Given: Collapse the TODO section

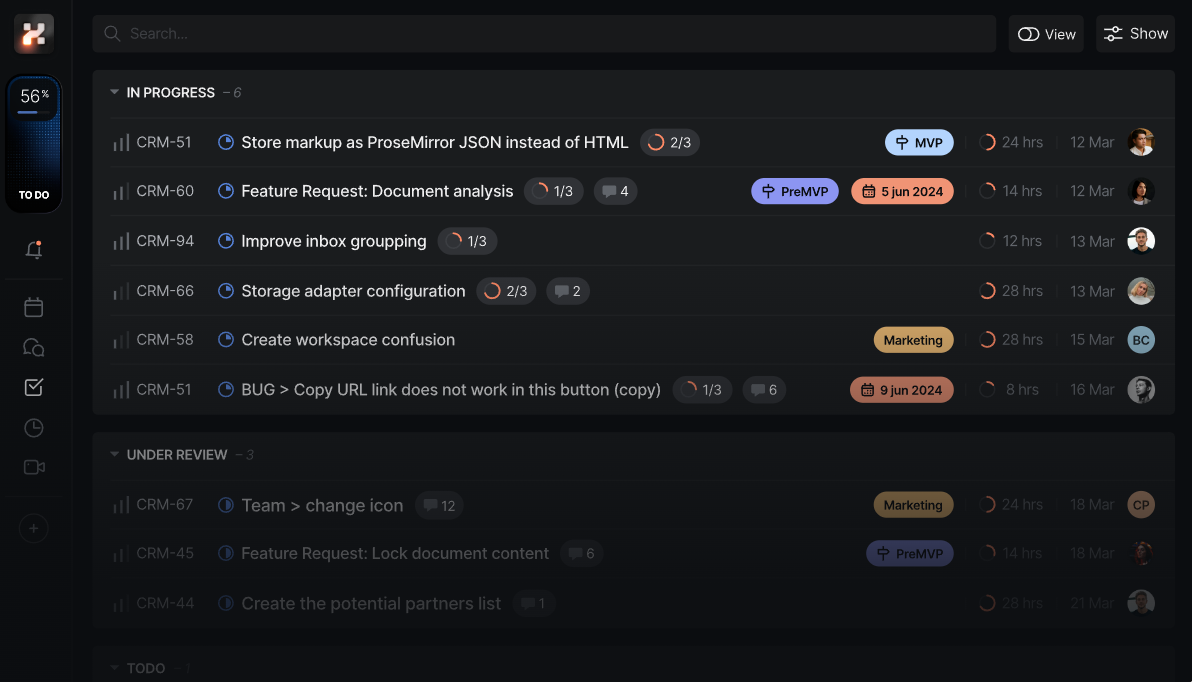Looking at the screenshot, I should (x=115, y=668).
